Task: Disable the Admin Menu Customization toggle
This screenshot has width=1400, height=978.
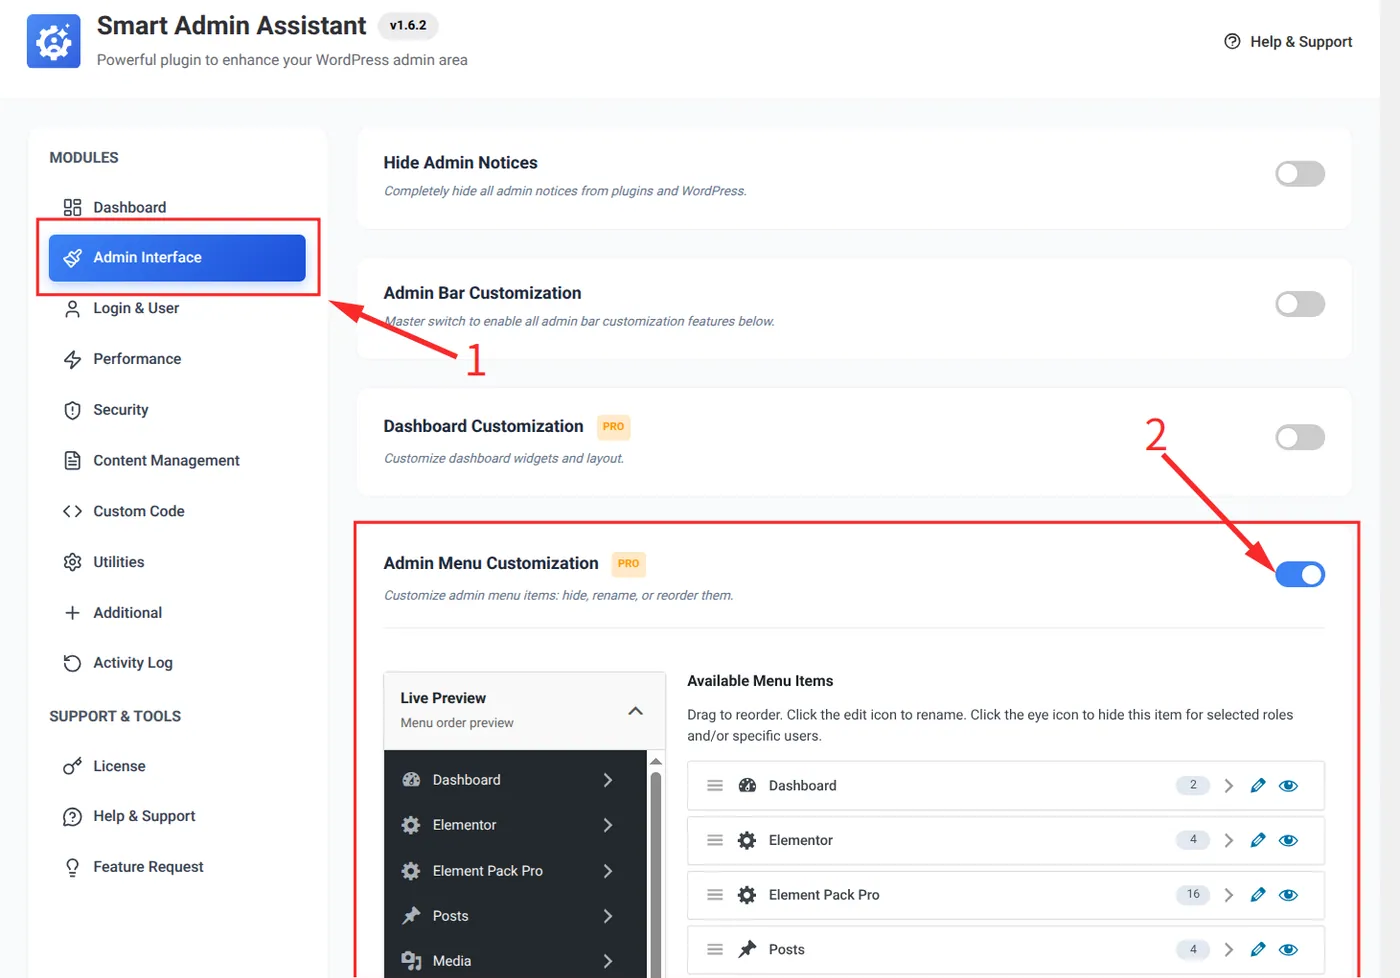Action: [x=1300, y=574]
